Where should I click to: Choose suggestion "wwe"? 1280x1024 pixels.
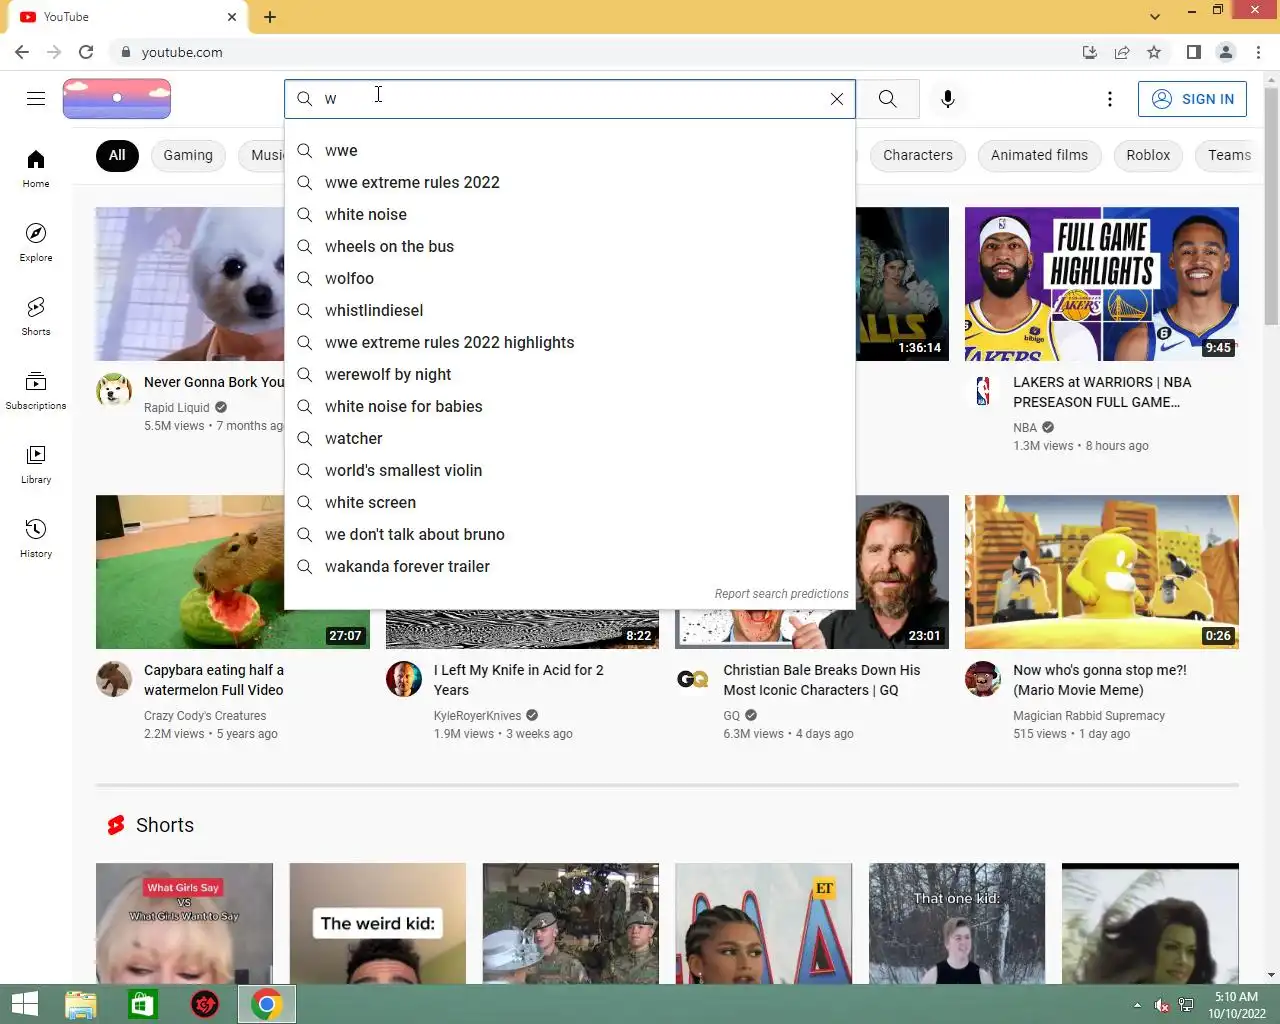click(570, 150)
